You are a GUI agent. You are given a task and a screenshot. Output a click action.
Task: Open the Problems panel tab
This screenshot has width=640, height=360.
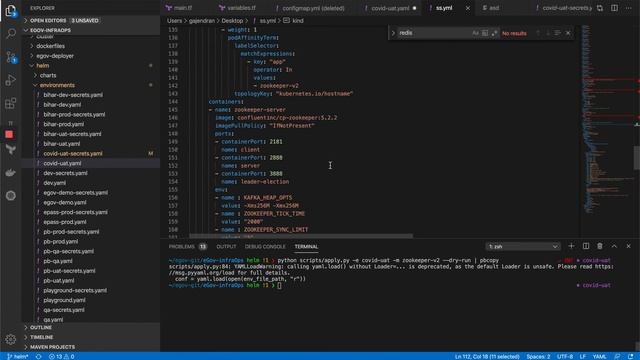188,247
